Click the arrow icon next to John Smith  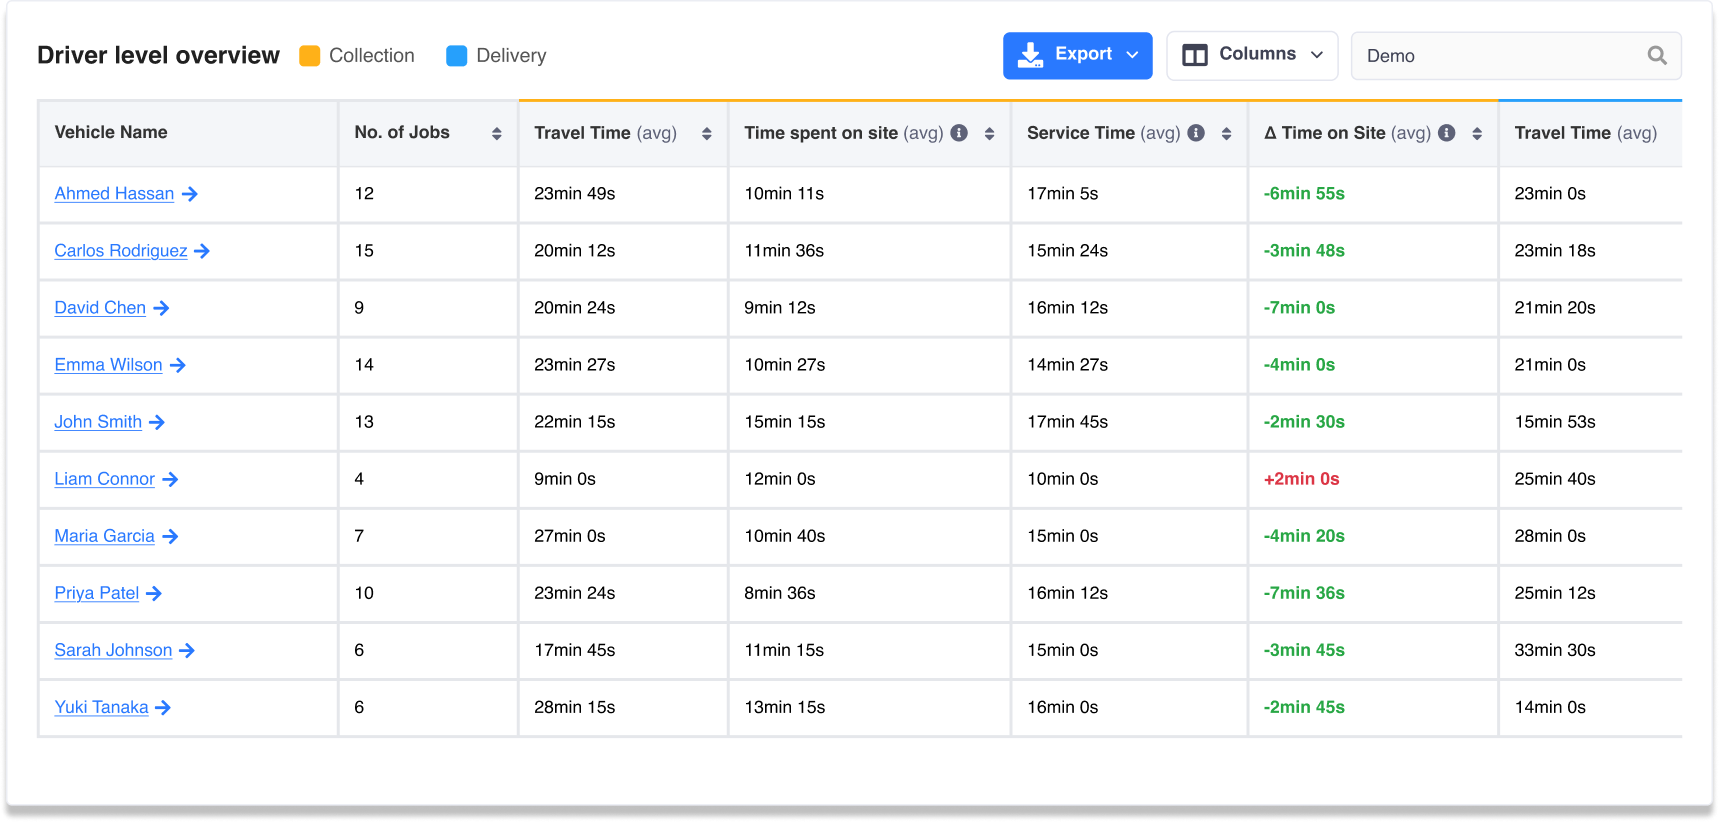pyautogui.click(x=157, y=422)
